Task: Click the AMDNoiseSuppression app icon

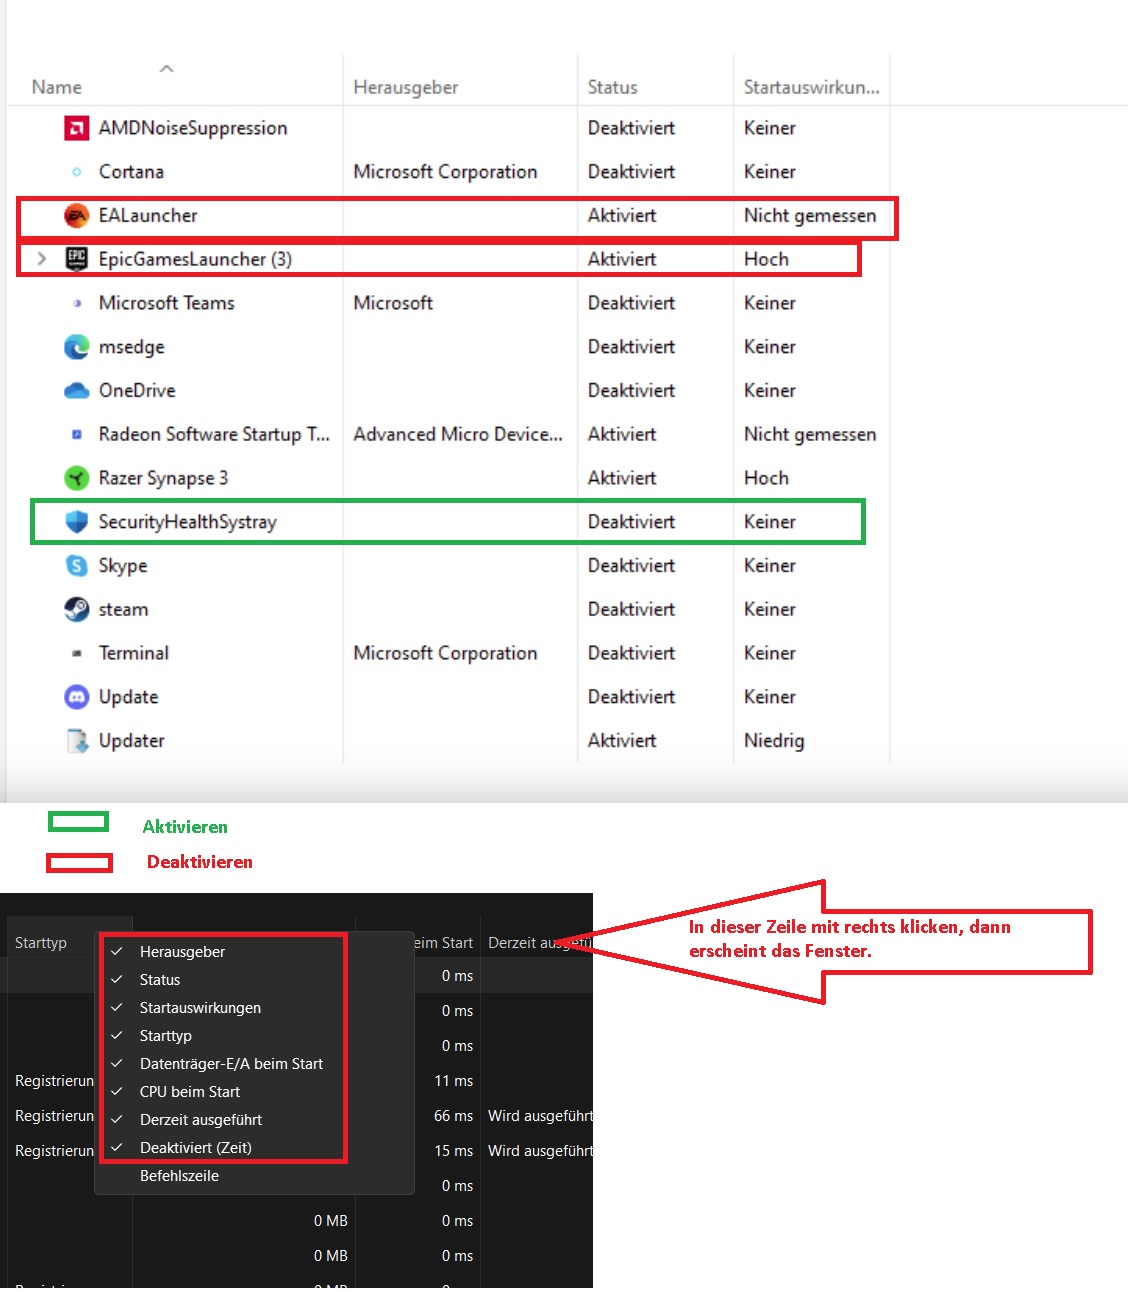Action: point(76,128)
